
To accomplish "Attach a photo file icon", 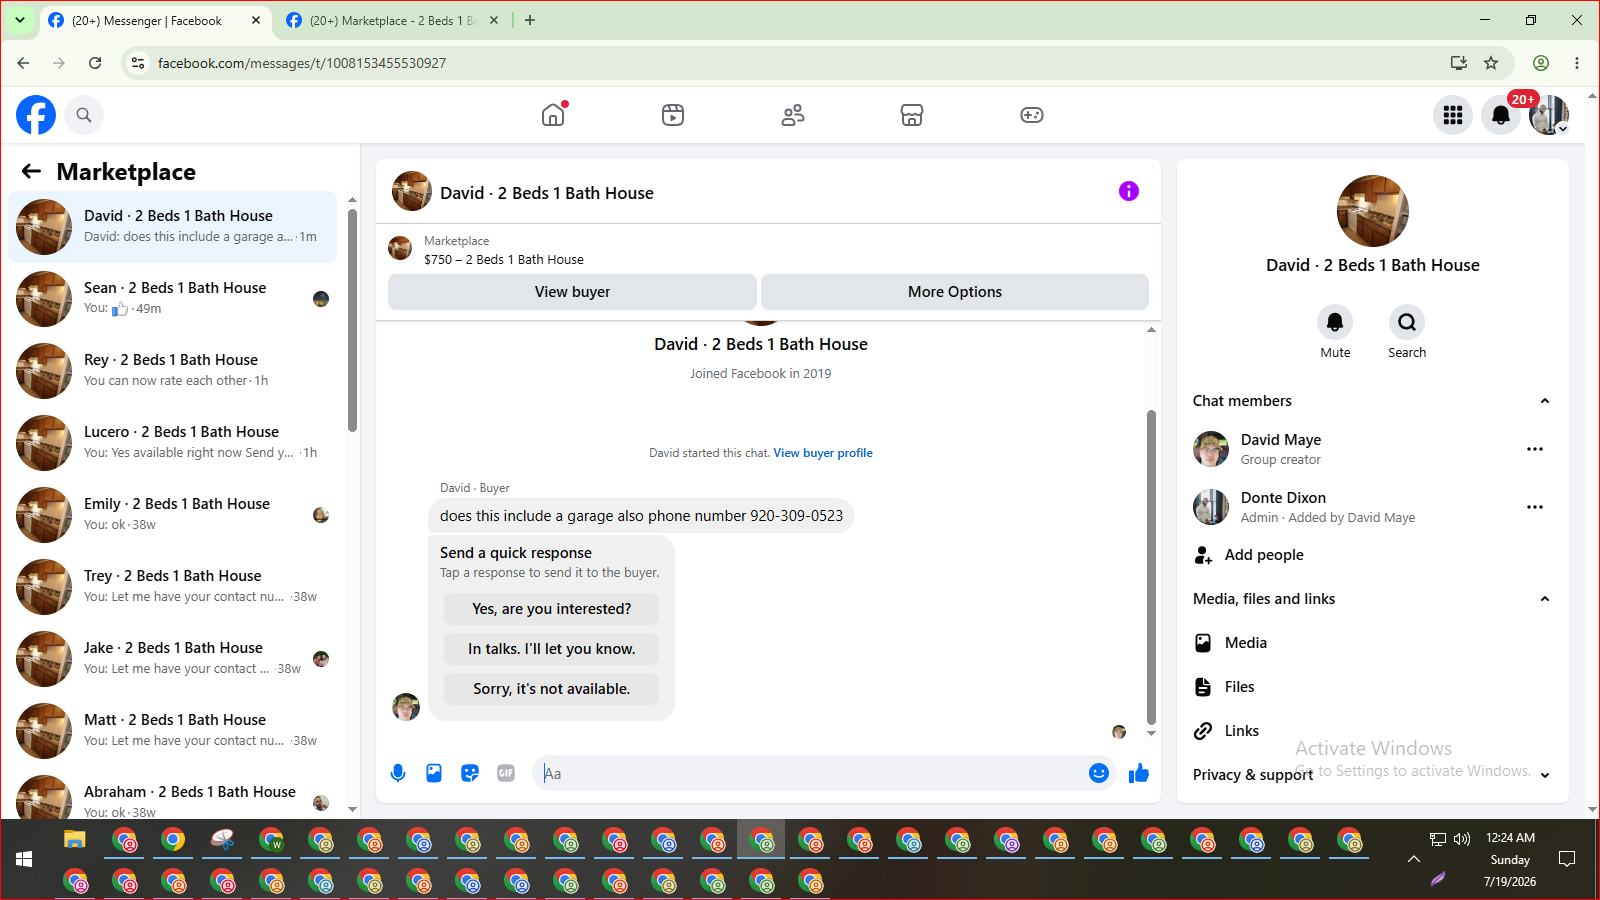I will tap(434, 773).
